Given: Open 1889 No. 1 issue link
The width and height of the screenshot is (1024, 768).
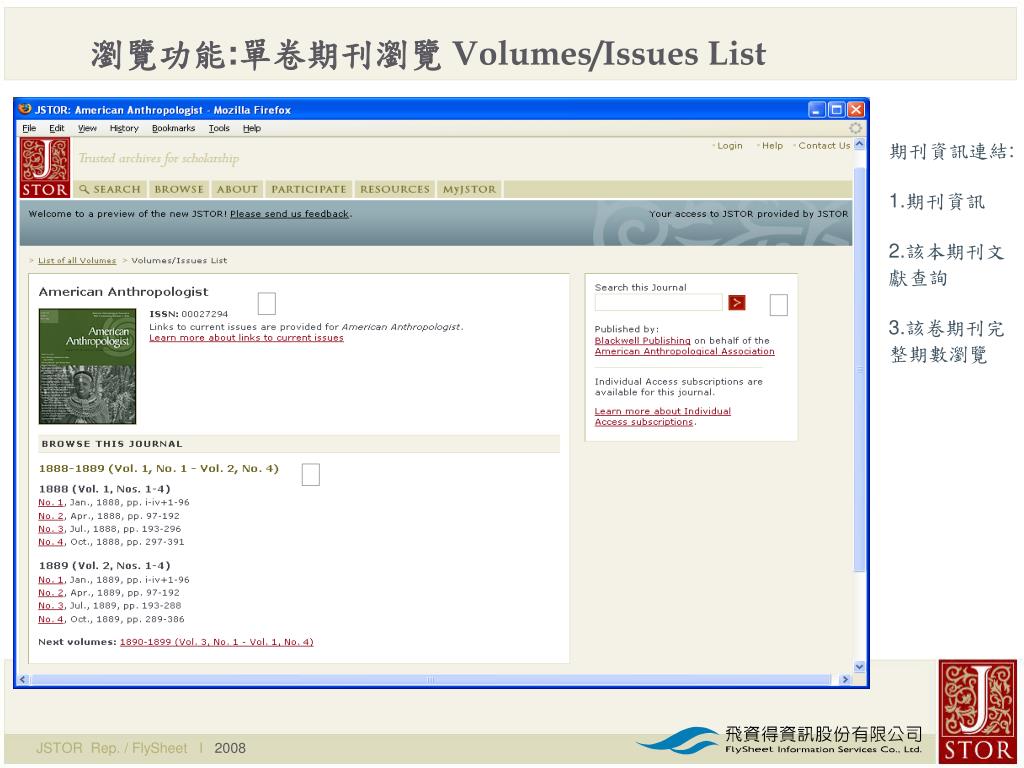Looking at the screenshot, I should click(51, 580).
